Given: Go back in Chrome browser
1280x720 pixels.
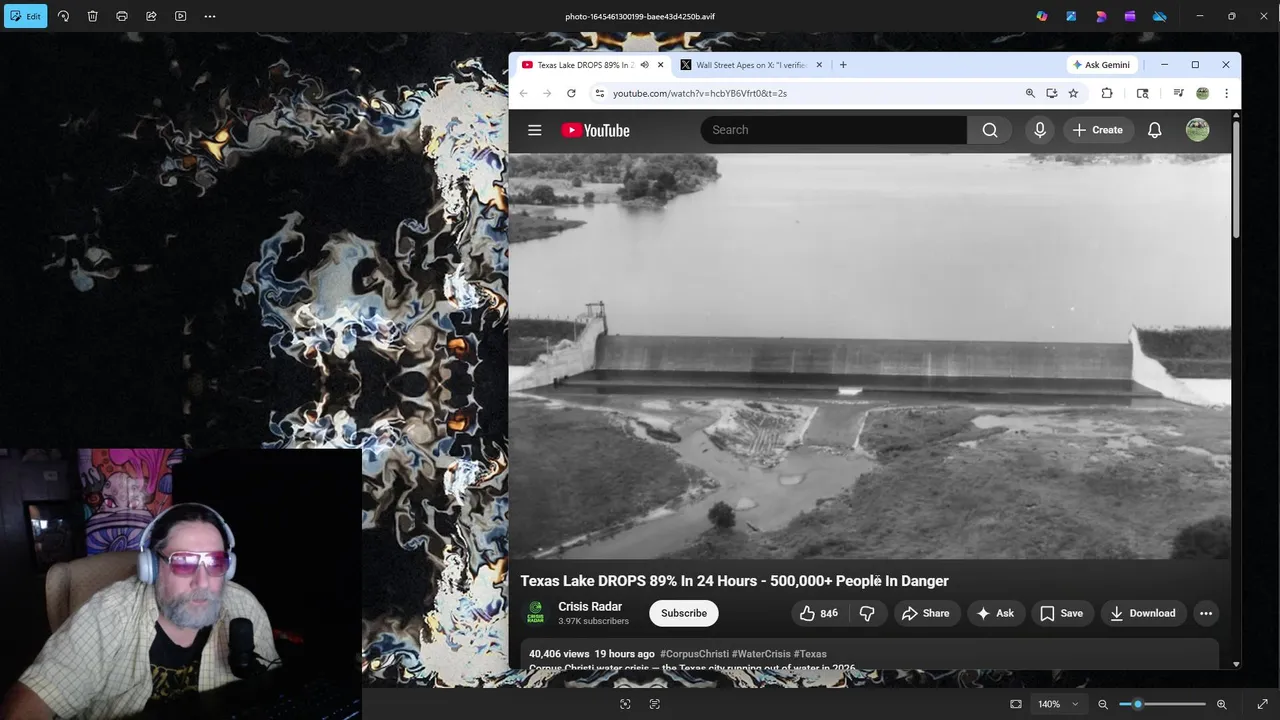Looking at the screenshot, I should 523,93.
